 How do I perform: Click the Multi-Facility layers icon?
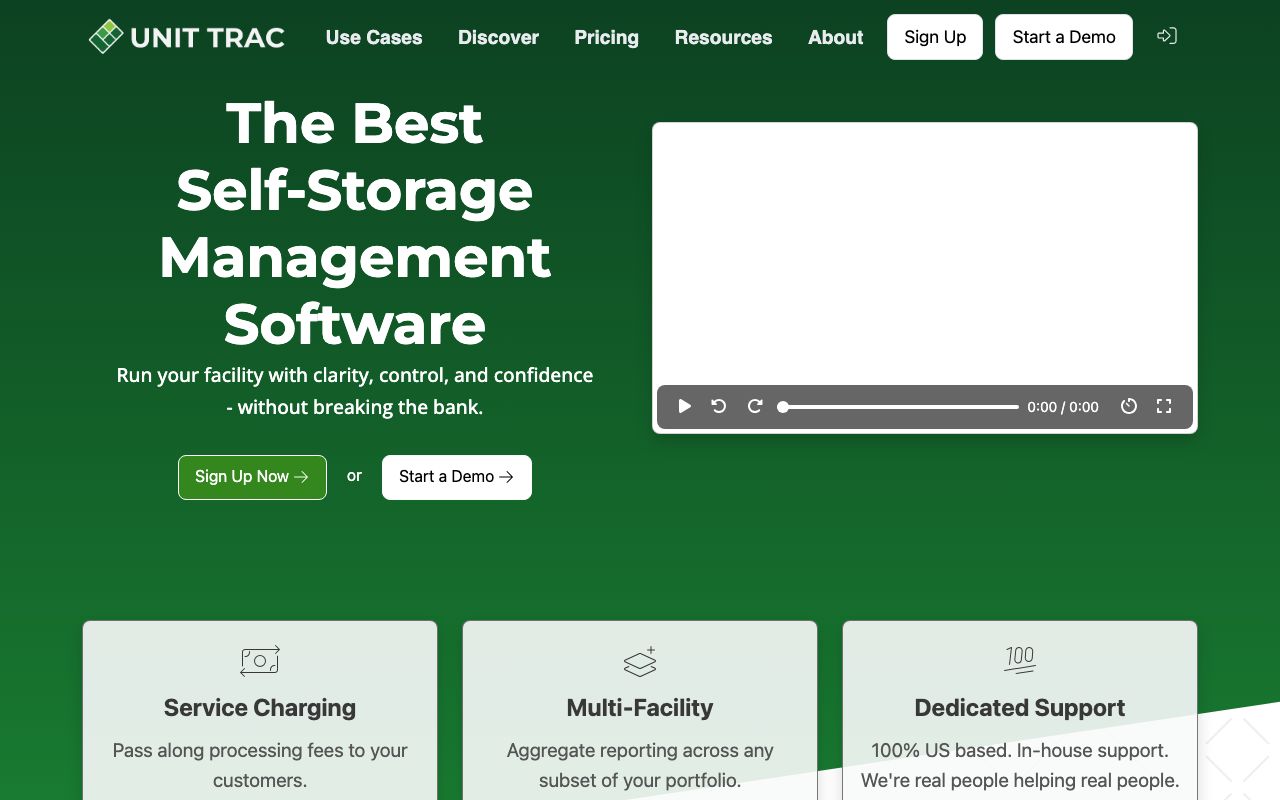640,661
